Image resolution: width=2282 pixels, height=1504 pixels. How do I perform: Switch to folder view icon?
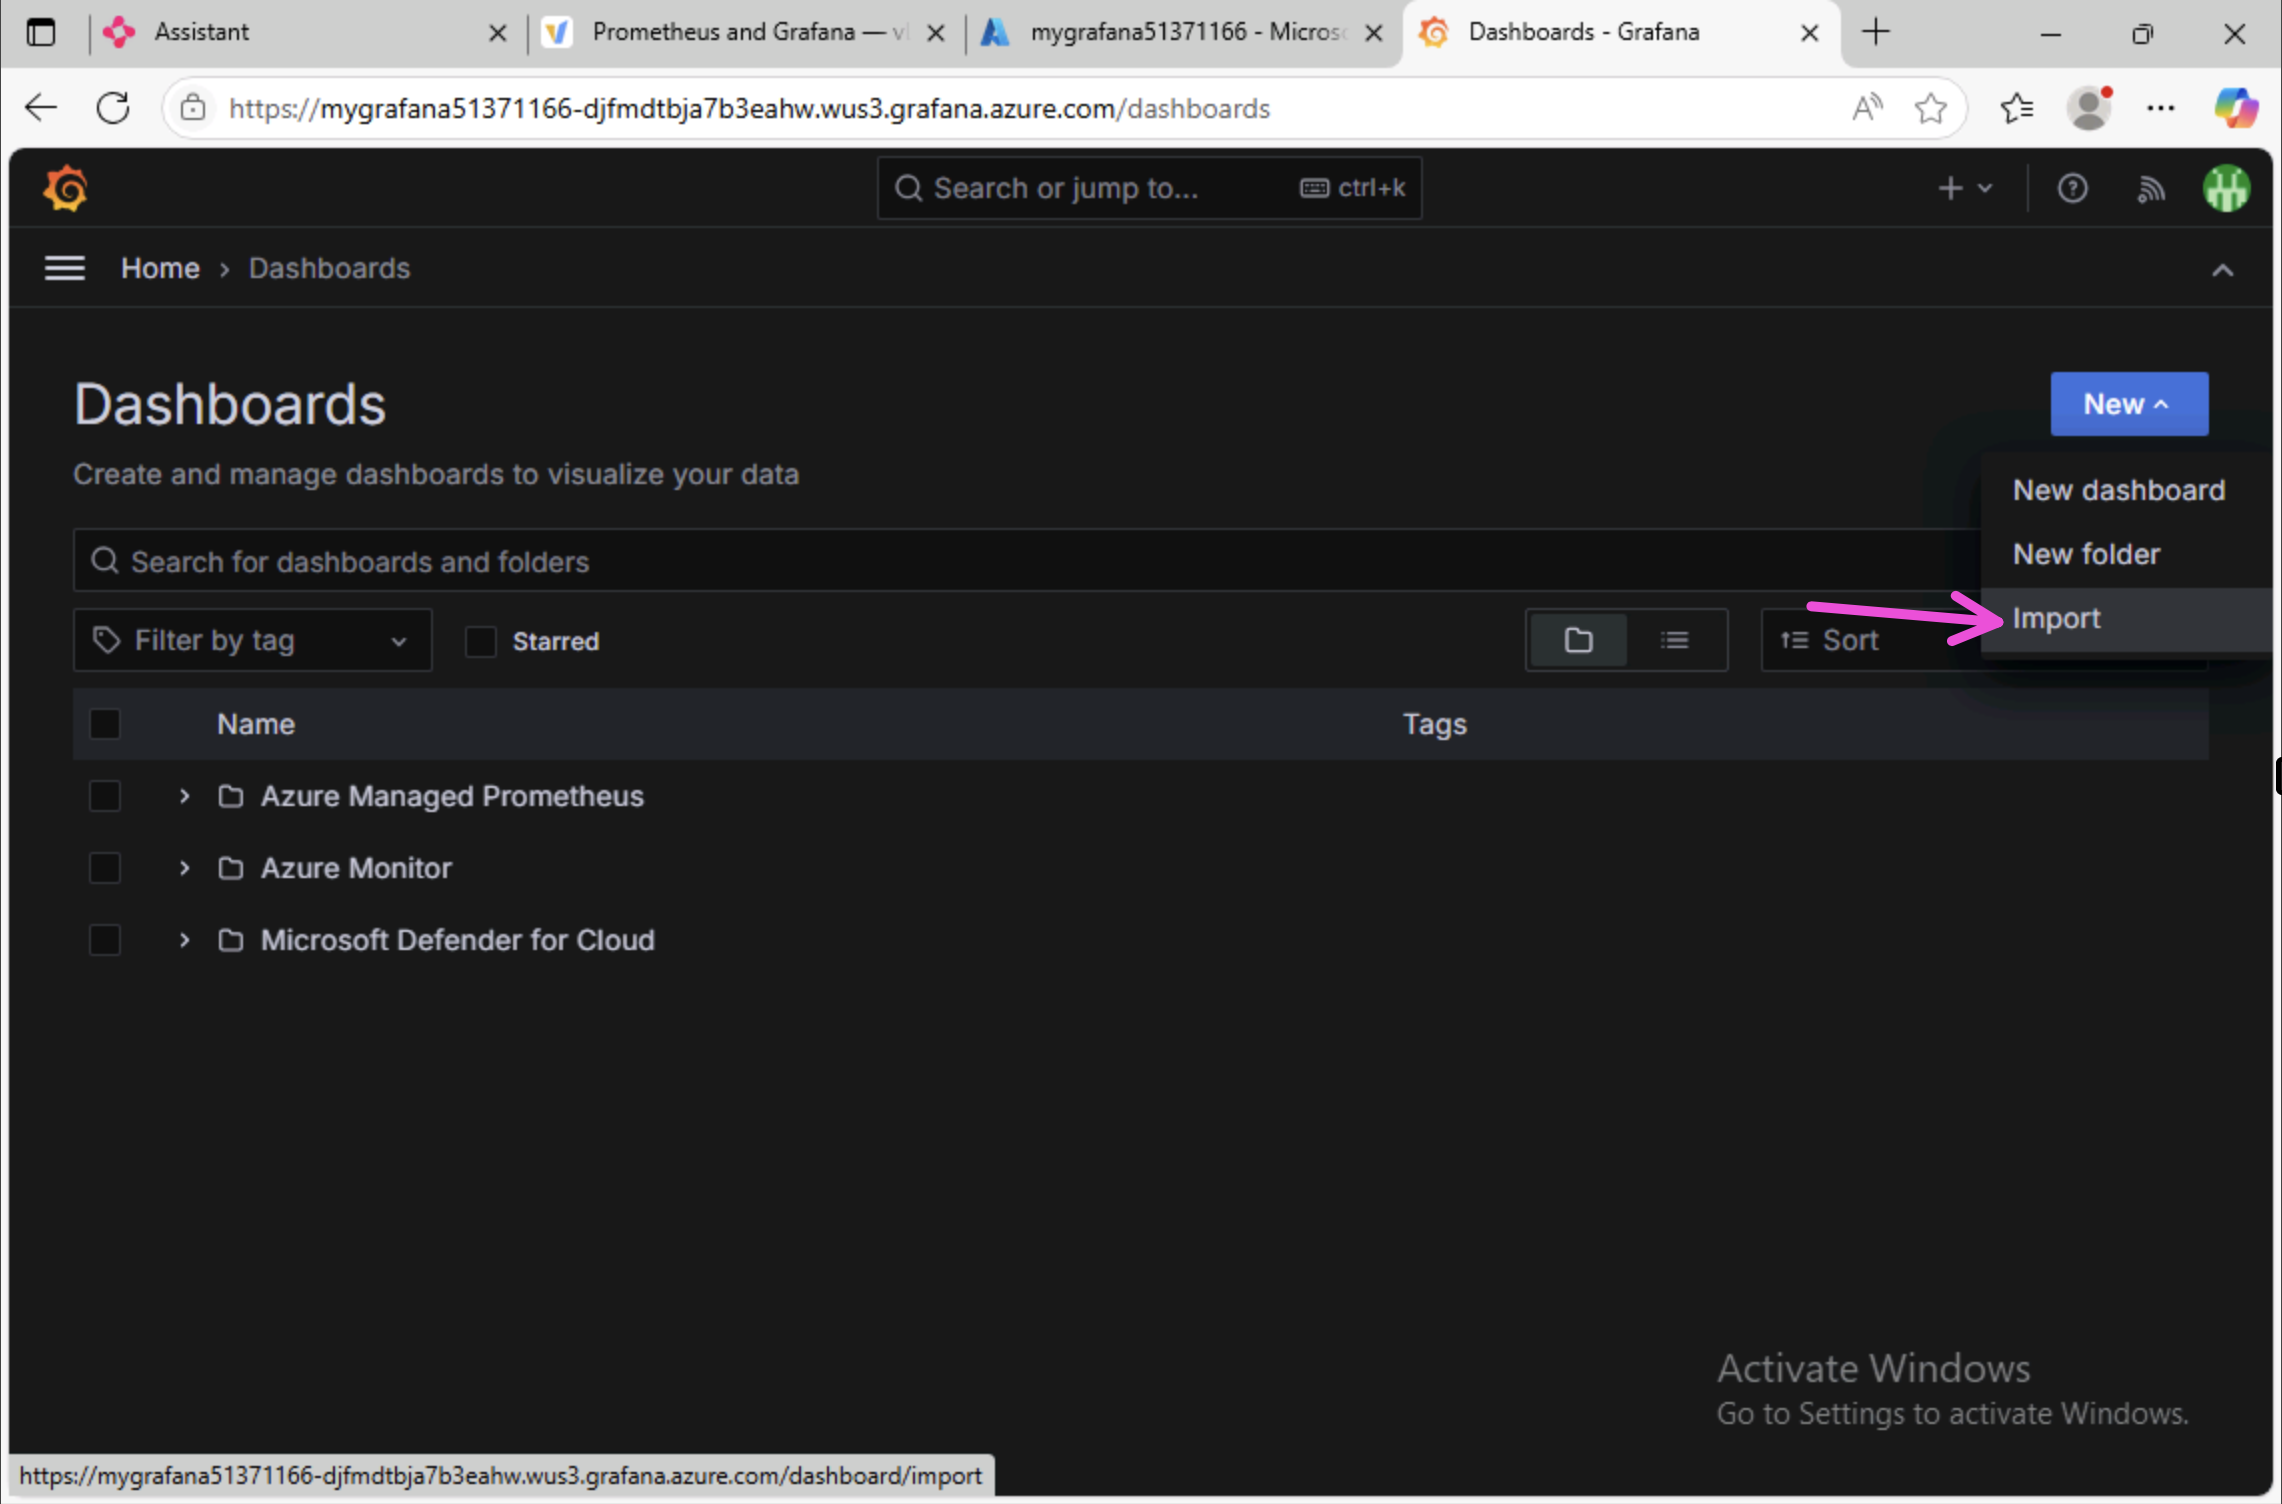(1578, 640)
